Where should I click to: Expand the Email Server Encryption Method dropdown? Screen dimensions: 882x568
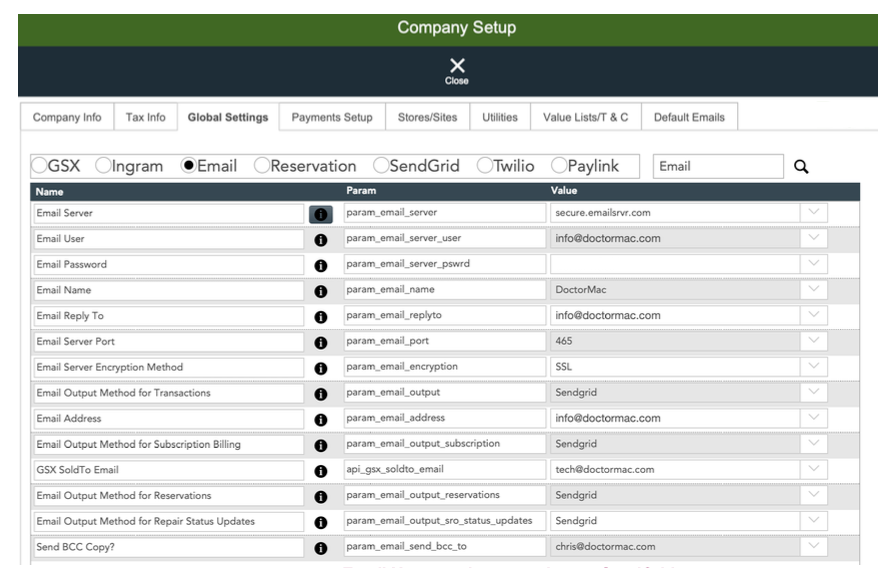(813, 367)
